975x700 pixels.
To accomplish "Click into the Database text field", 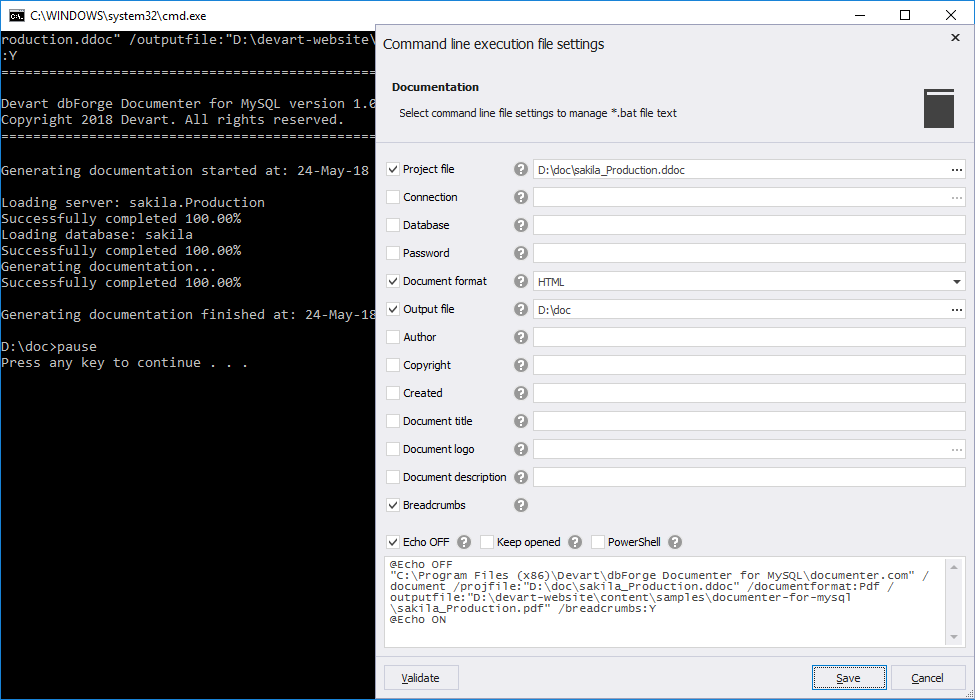I will 749,226.
